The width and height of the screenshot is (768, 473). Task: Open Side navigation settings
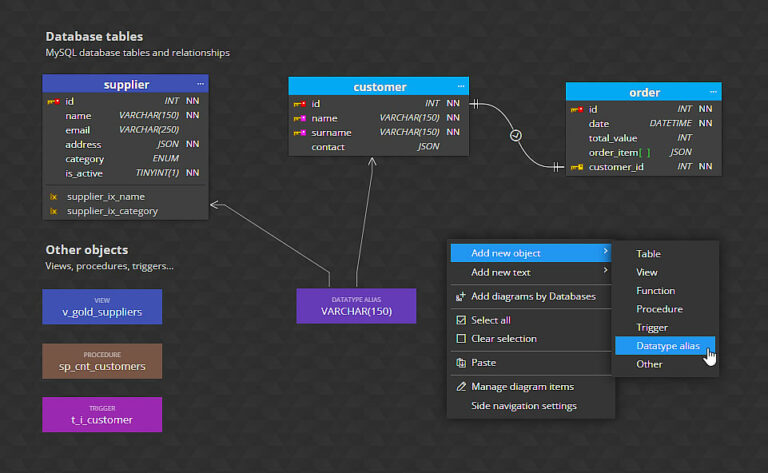coord(530,405)
